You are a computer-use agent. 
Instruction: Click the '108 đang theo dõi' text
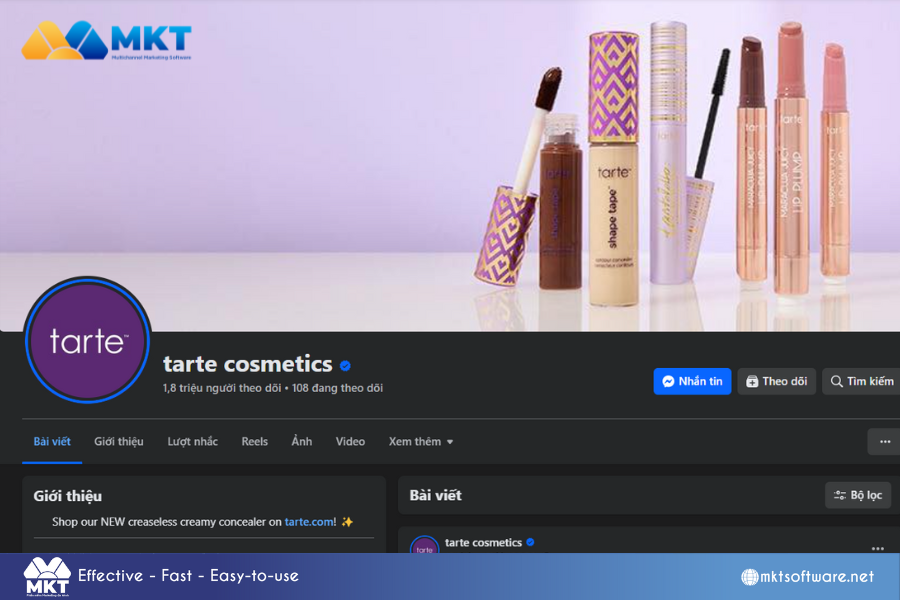pos(338,388)
